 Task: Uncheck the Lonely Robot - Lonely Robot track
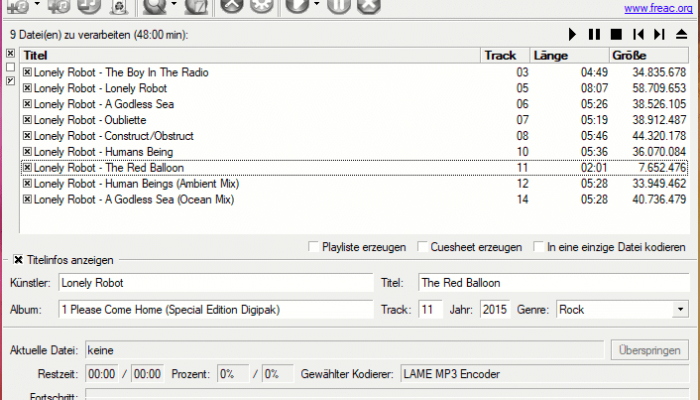pos(27,88)
